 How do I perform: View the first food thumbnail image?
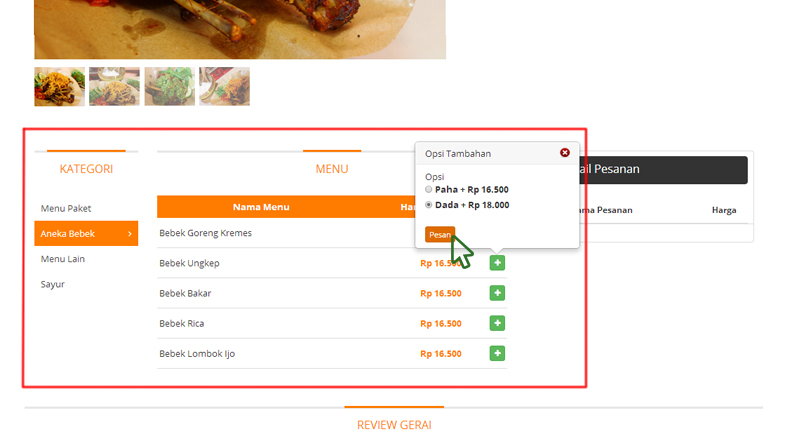click(60, 86)
